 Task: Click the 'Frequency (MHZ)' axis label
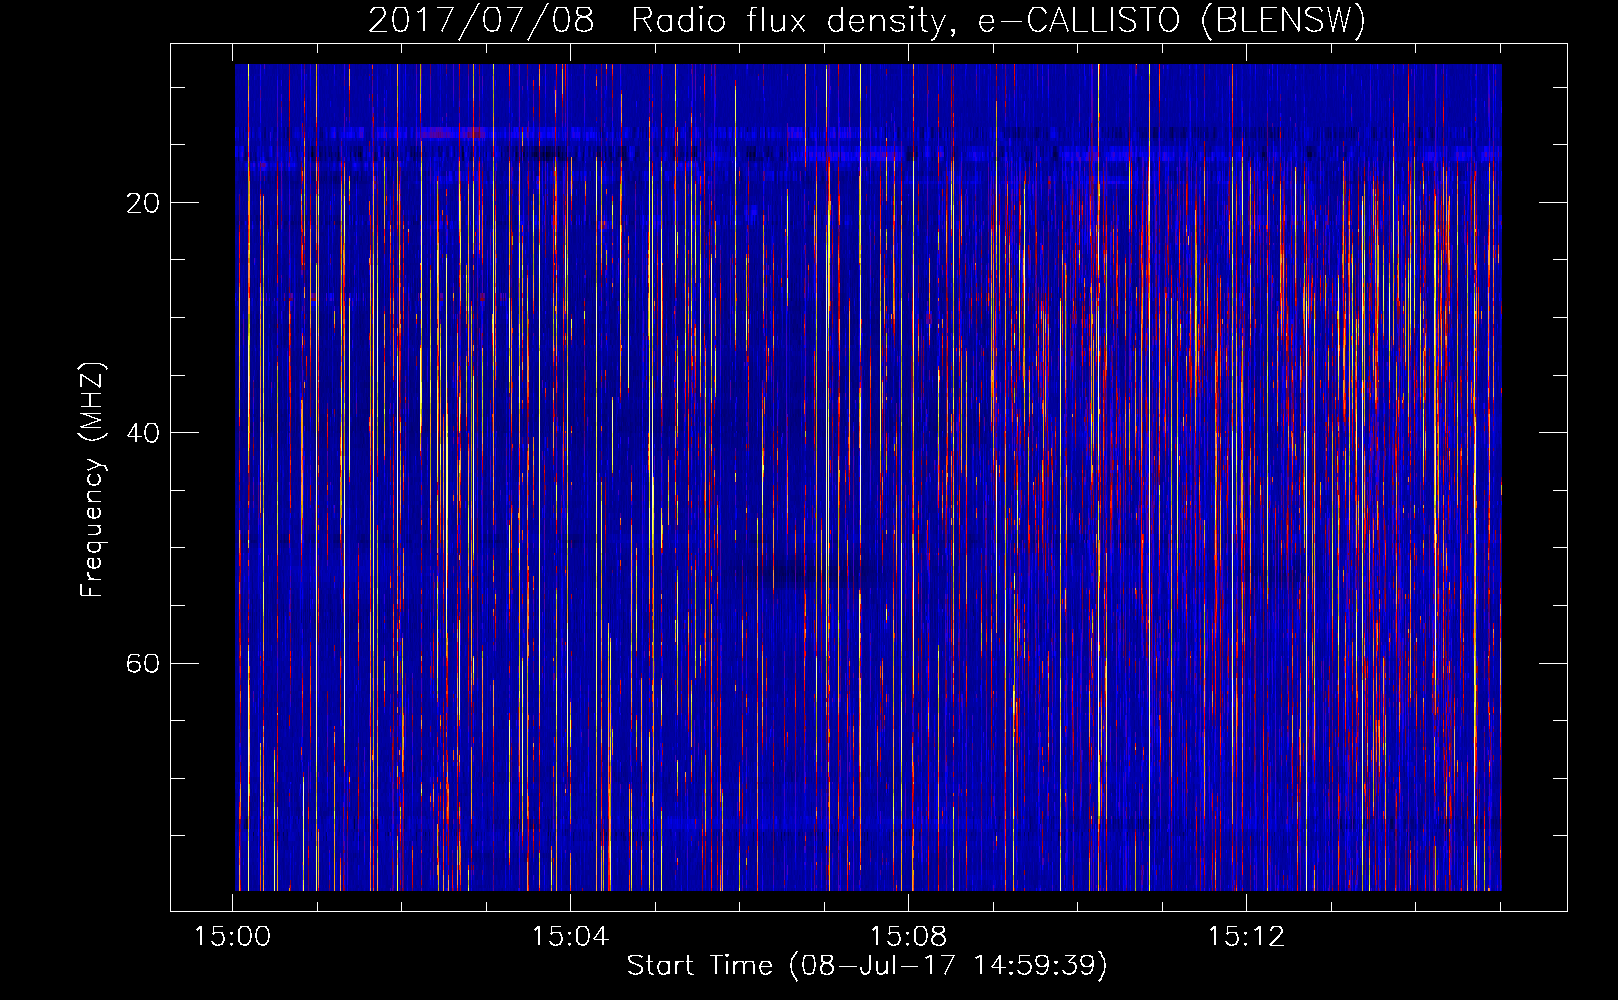coord(91,480)
